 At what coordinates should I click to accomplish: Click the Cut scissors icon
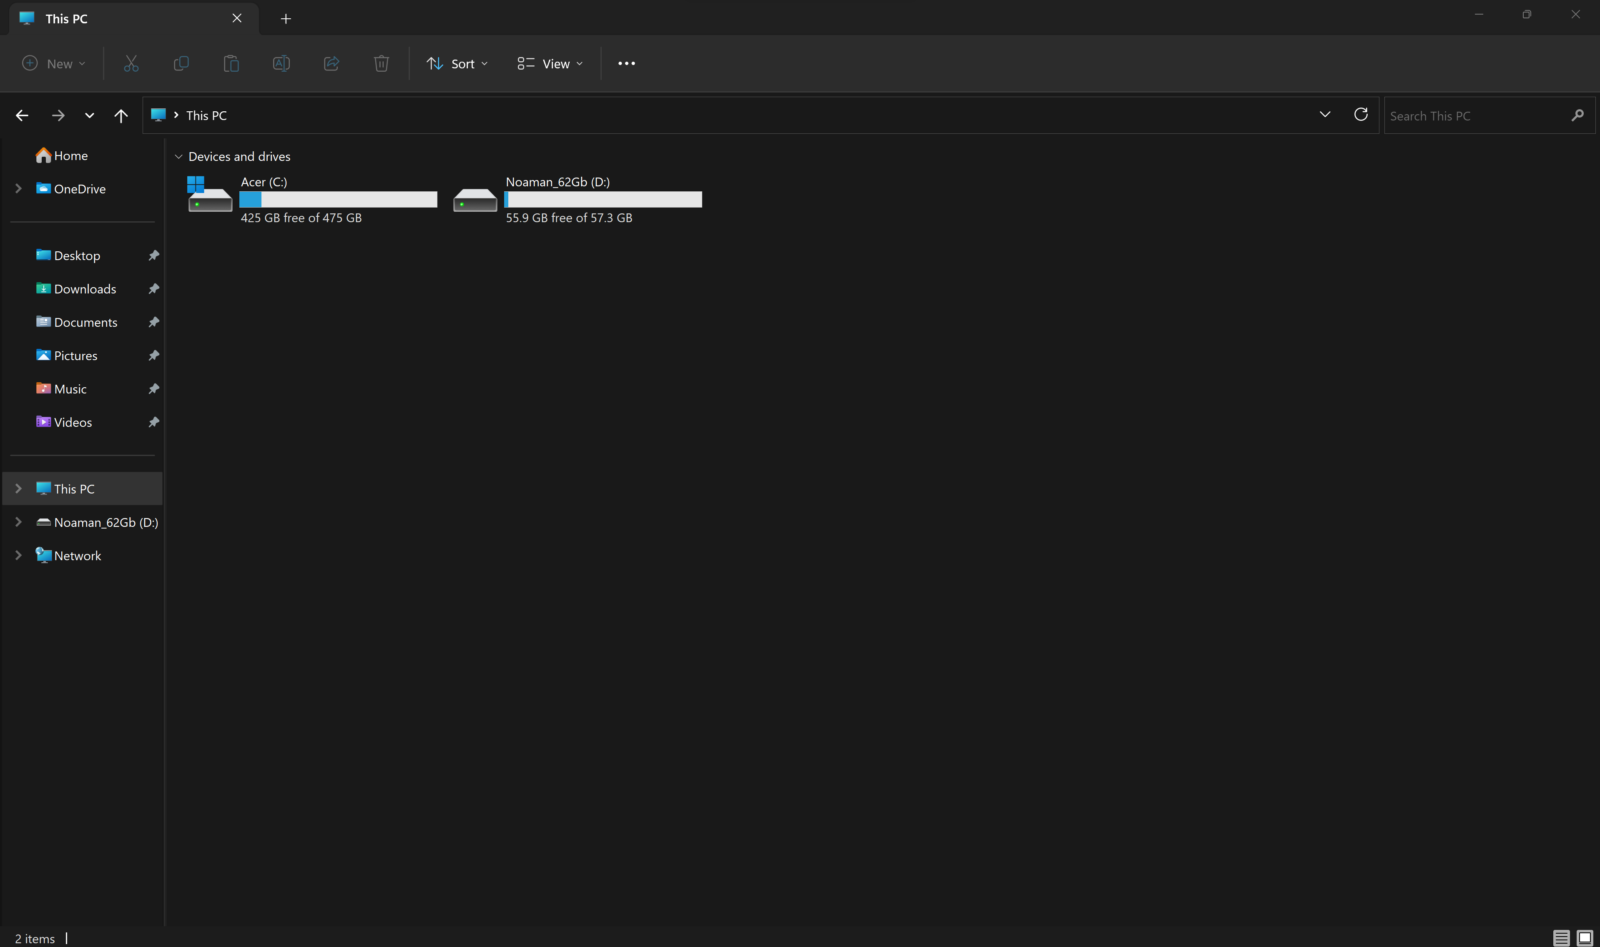click(x=131, y=63)
